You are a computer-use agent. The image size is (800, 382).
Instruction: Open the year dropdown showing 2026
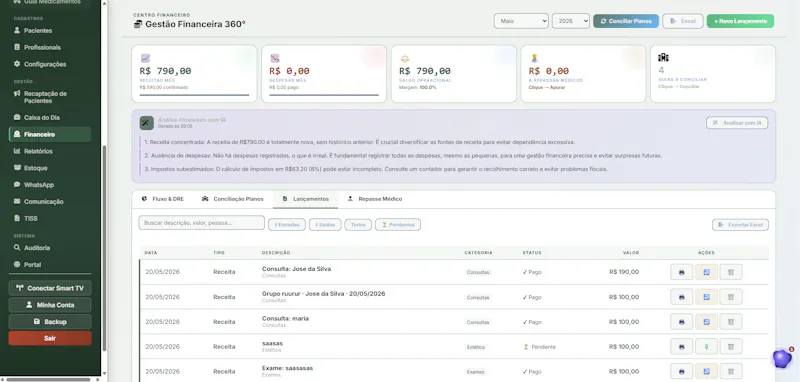(570, 21)
